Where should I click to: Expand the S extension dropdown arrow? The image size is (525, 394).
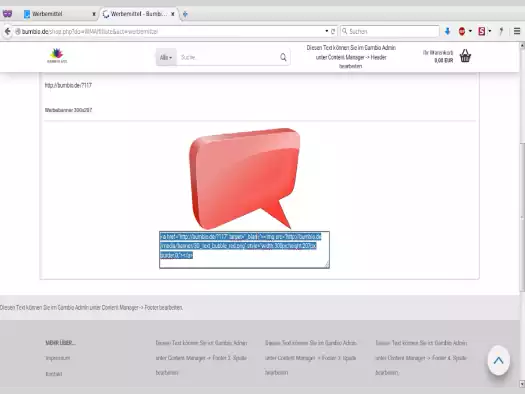pos(490,31)
